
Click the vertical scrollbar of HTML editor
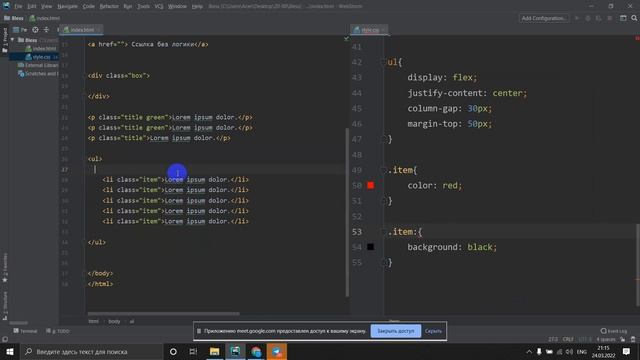point(347,212)
